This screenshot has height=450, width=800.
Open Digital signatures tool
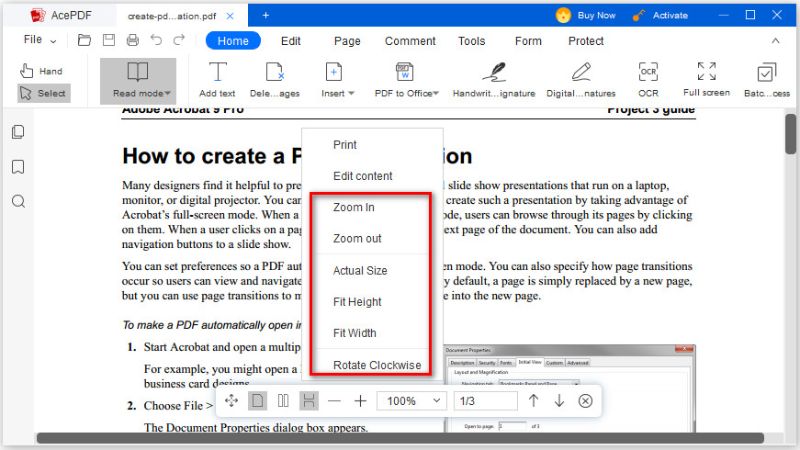(581, 80)
